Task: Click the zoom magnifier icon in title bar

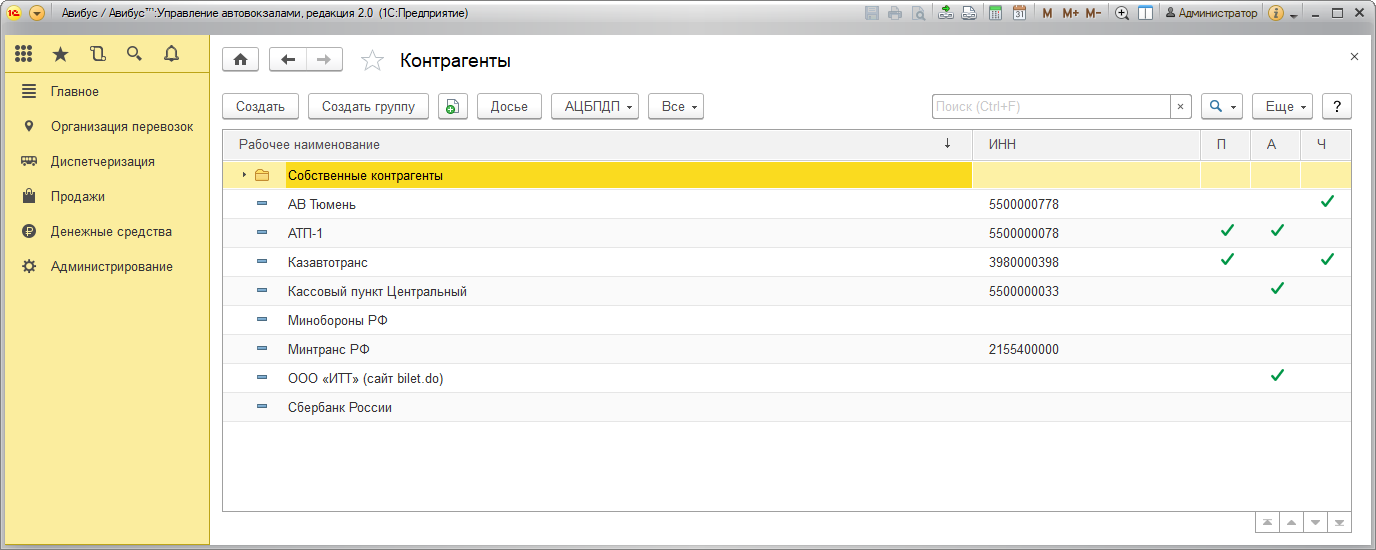Action: tap(1122, 13)
